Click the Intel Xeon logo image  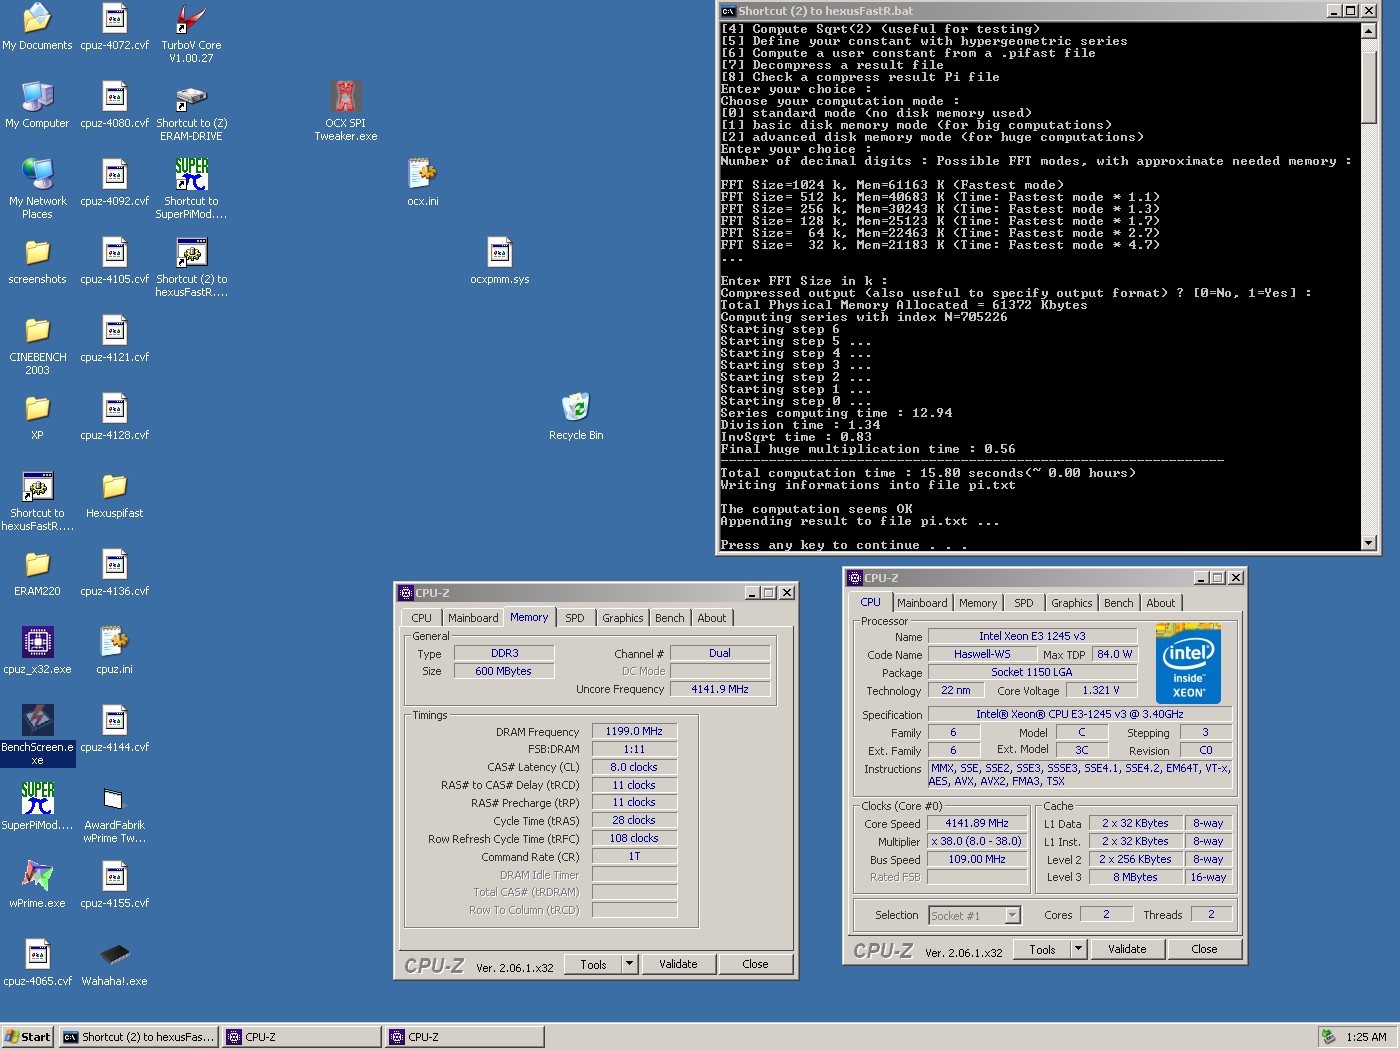click(1188, 664)
